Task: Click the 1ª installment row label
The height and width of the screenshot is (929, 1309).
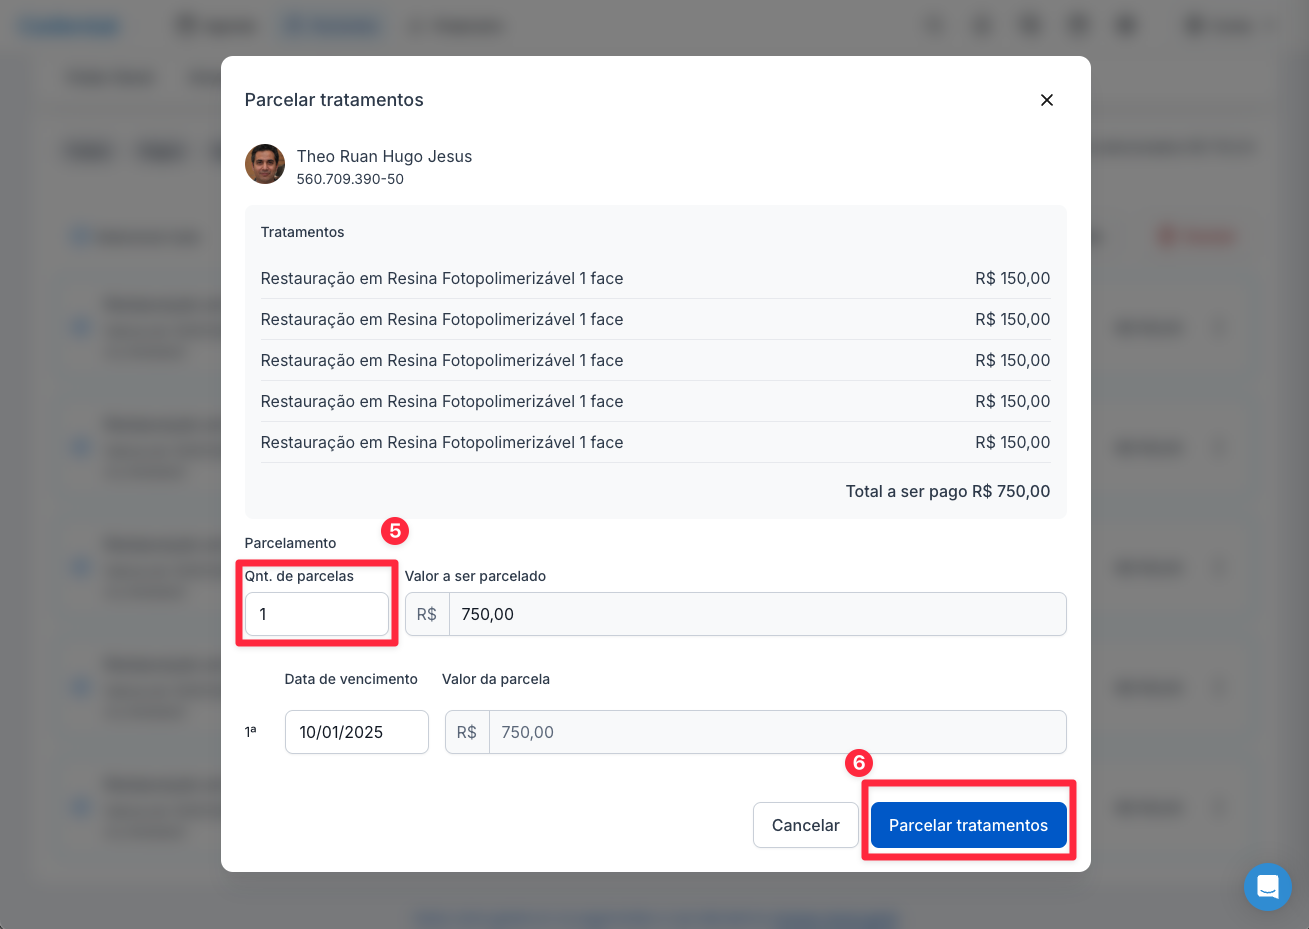Action: [251, 732]
